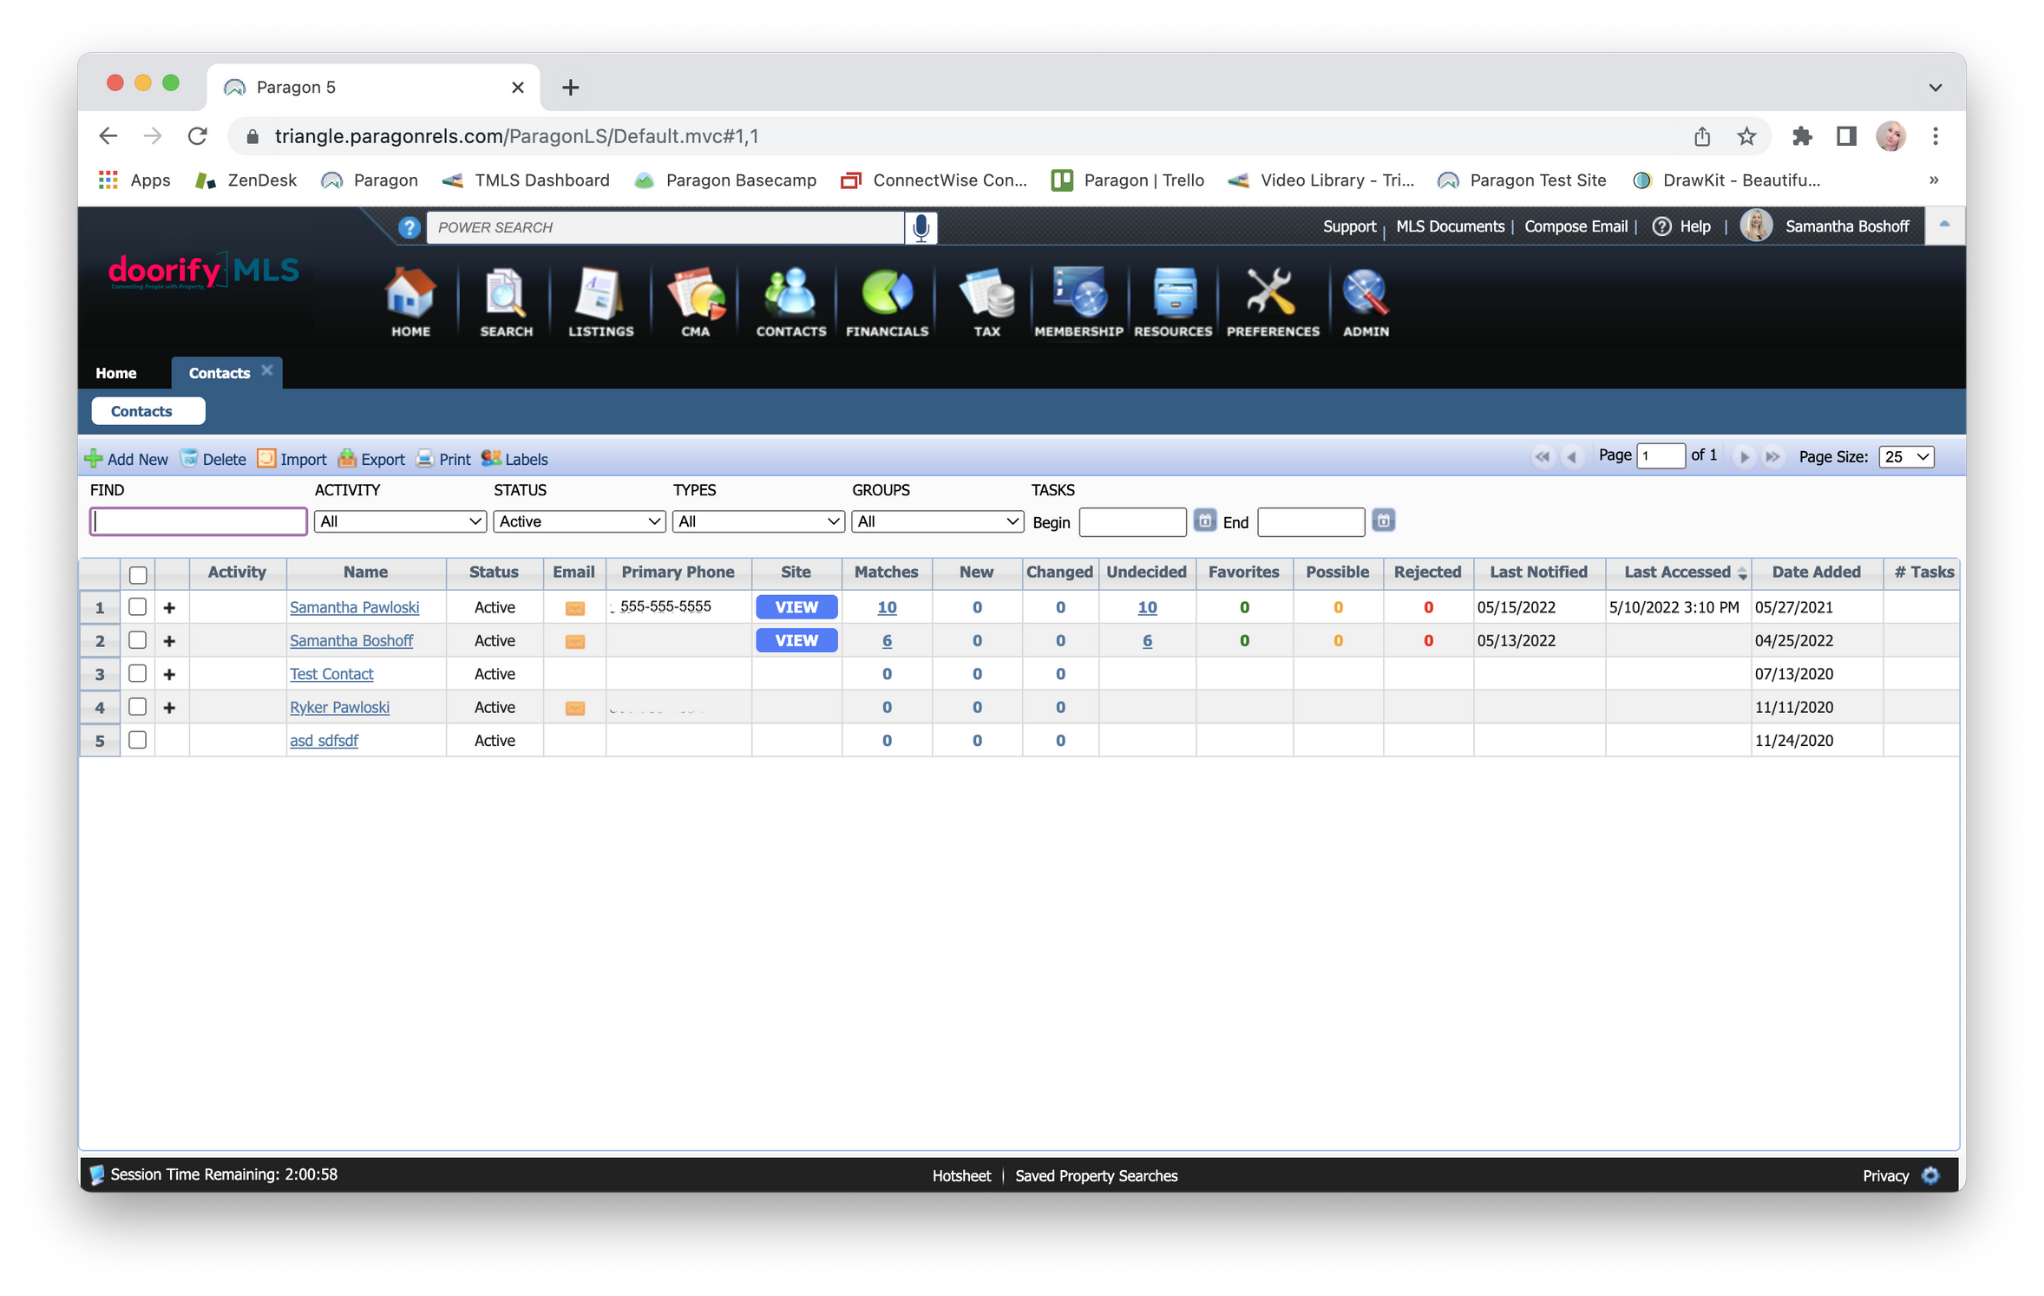2044x1296 pixels.
Task: Open the Tasks End date calendar icon
Action: click(x=1383, y=521)
